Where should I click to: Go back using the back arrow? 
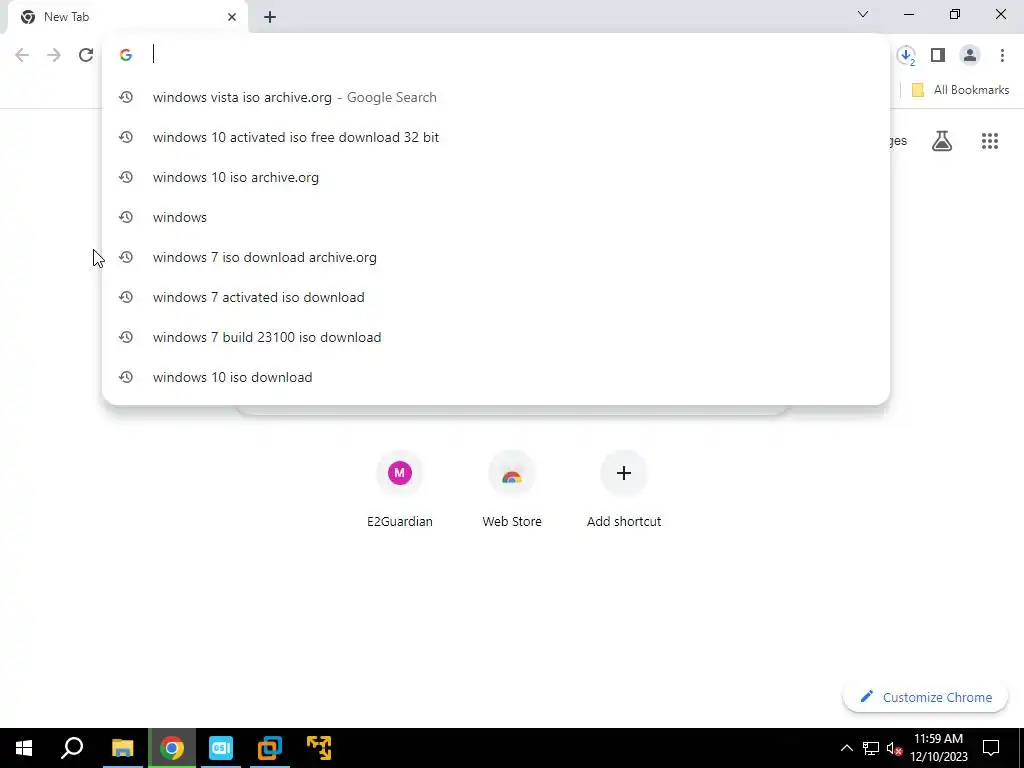pyautogui.click(x=22, y=55)
